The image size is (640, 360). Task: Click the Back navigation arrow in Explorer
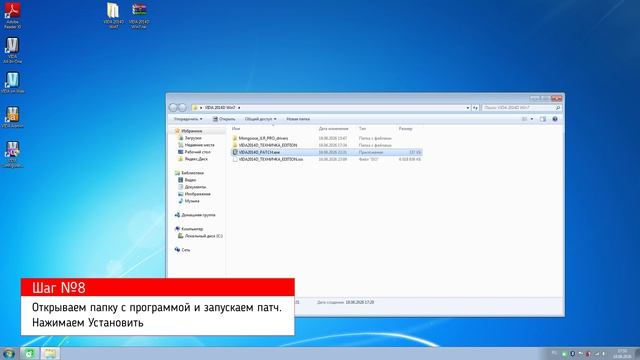tap(173, 107)
